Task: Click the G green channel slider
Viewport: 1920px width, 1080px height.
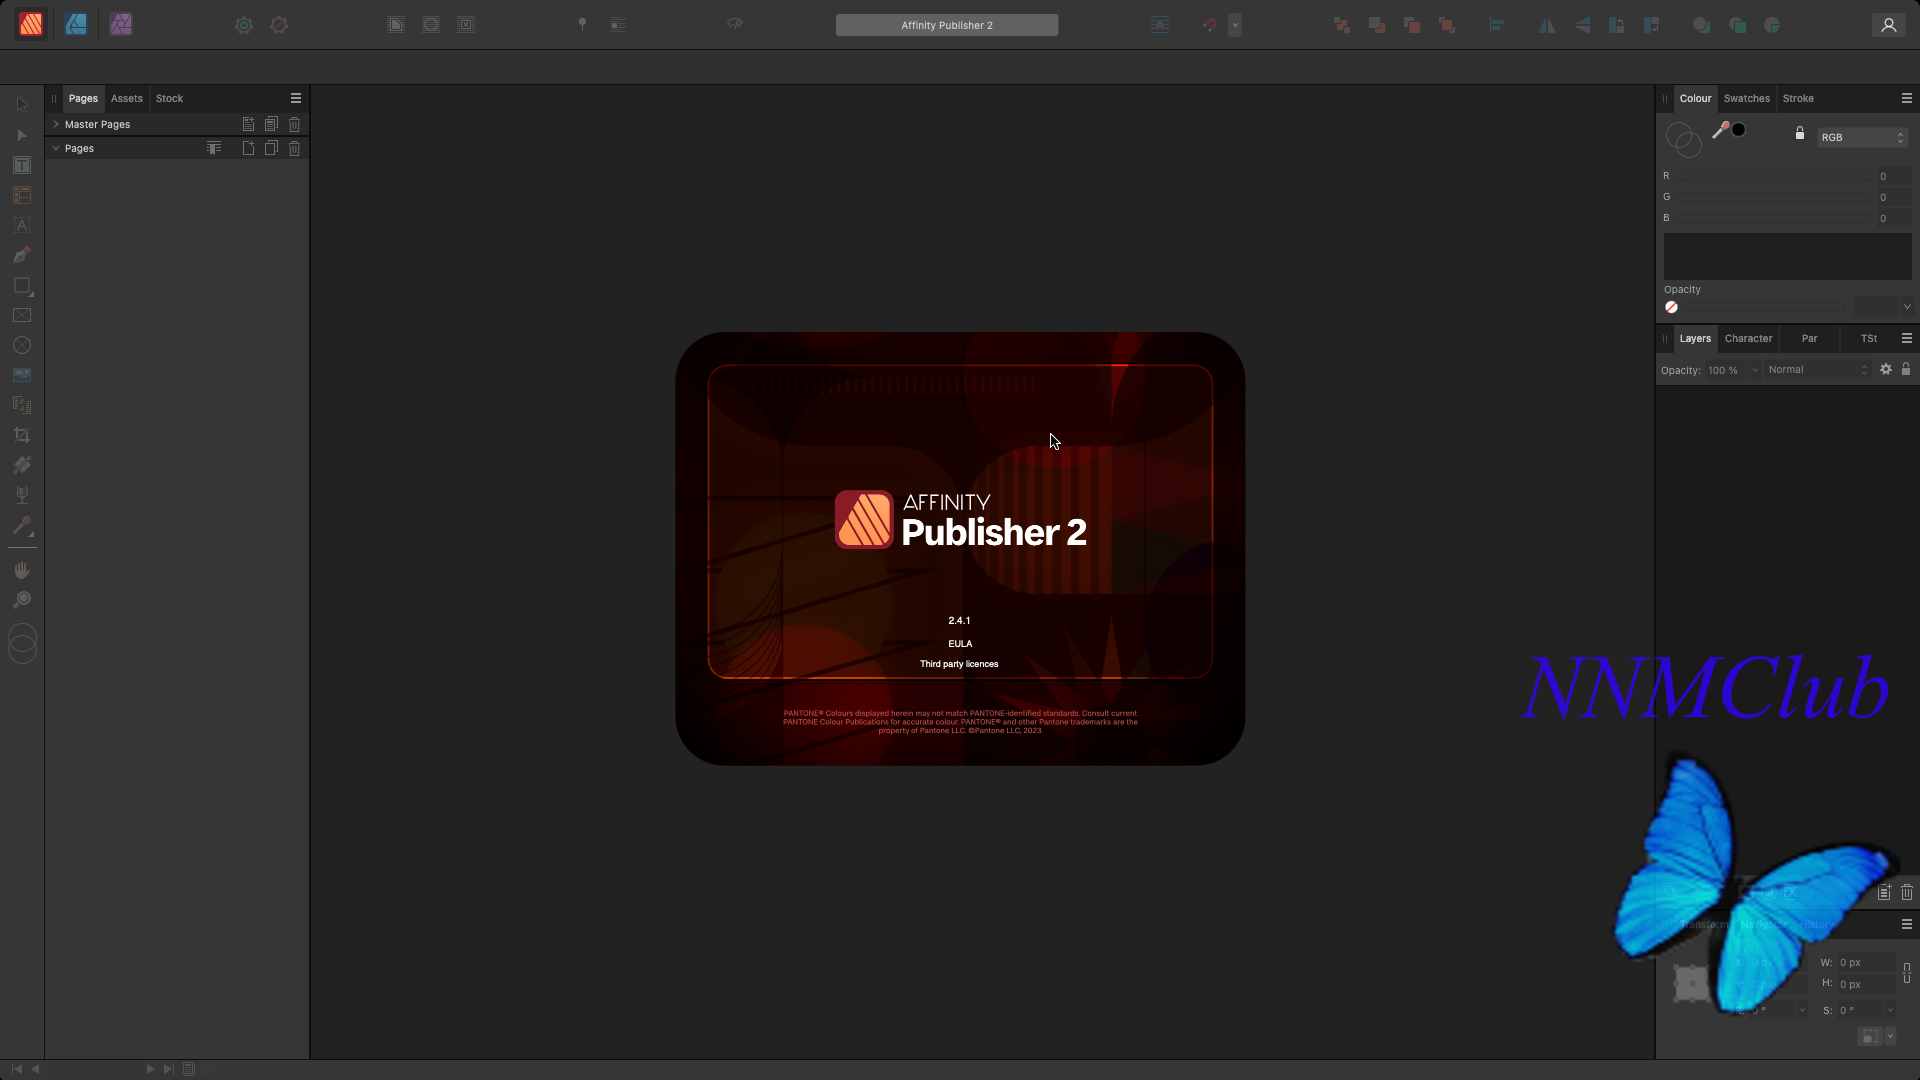Action: [x=1775, y=197]
